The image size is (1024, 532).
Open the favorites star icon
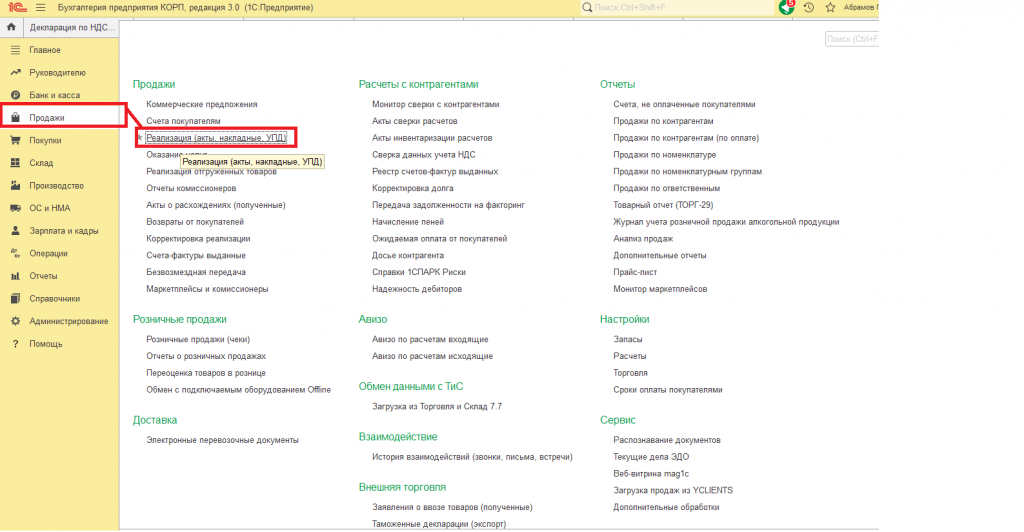[830, 7]
